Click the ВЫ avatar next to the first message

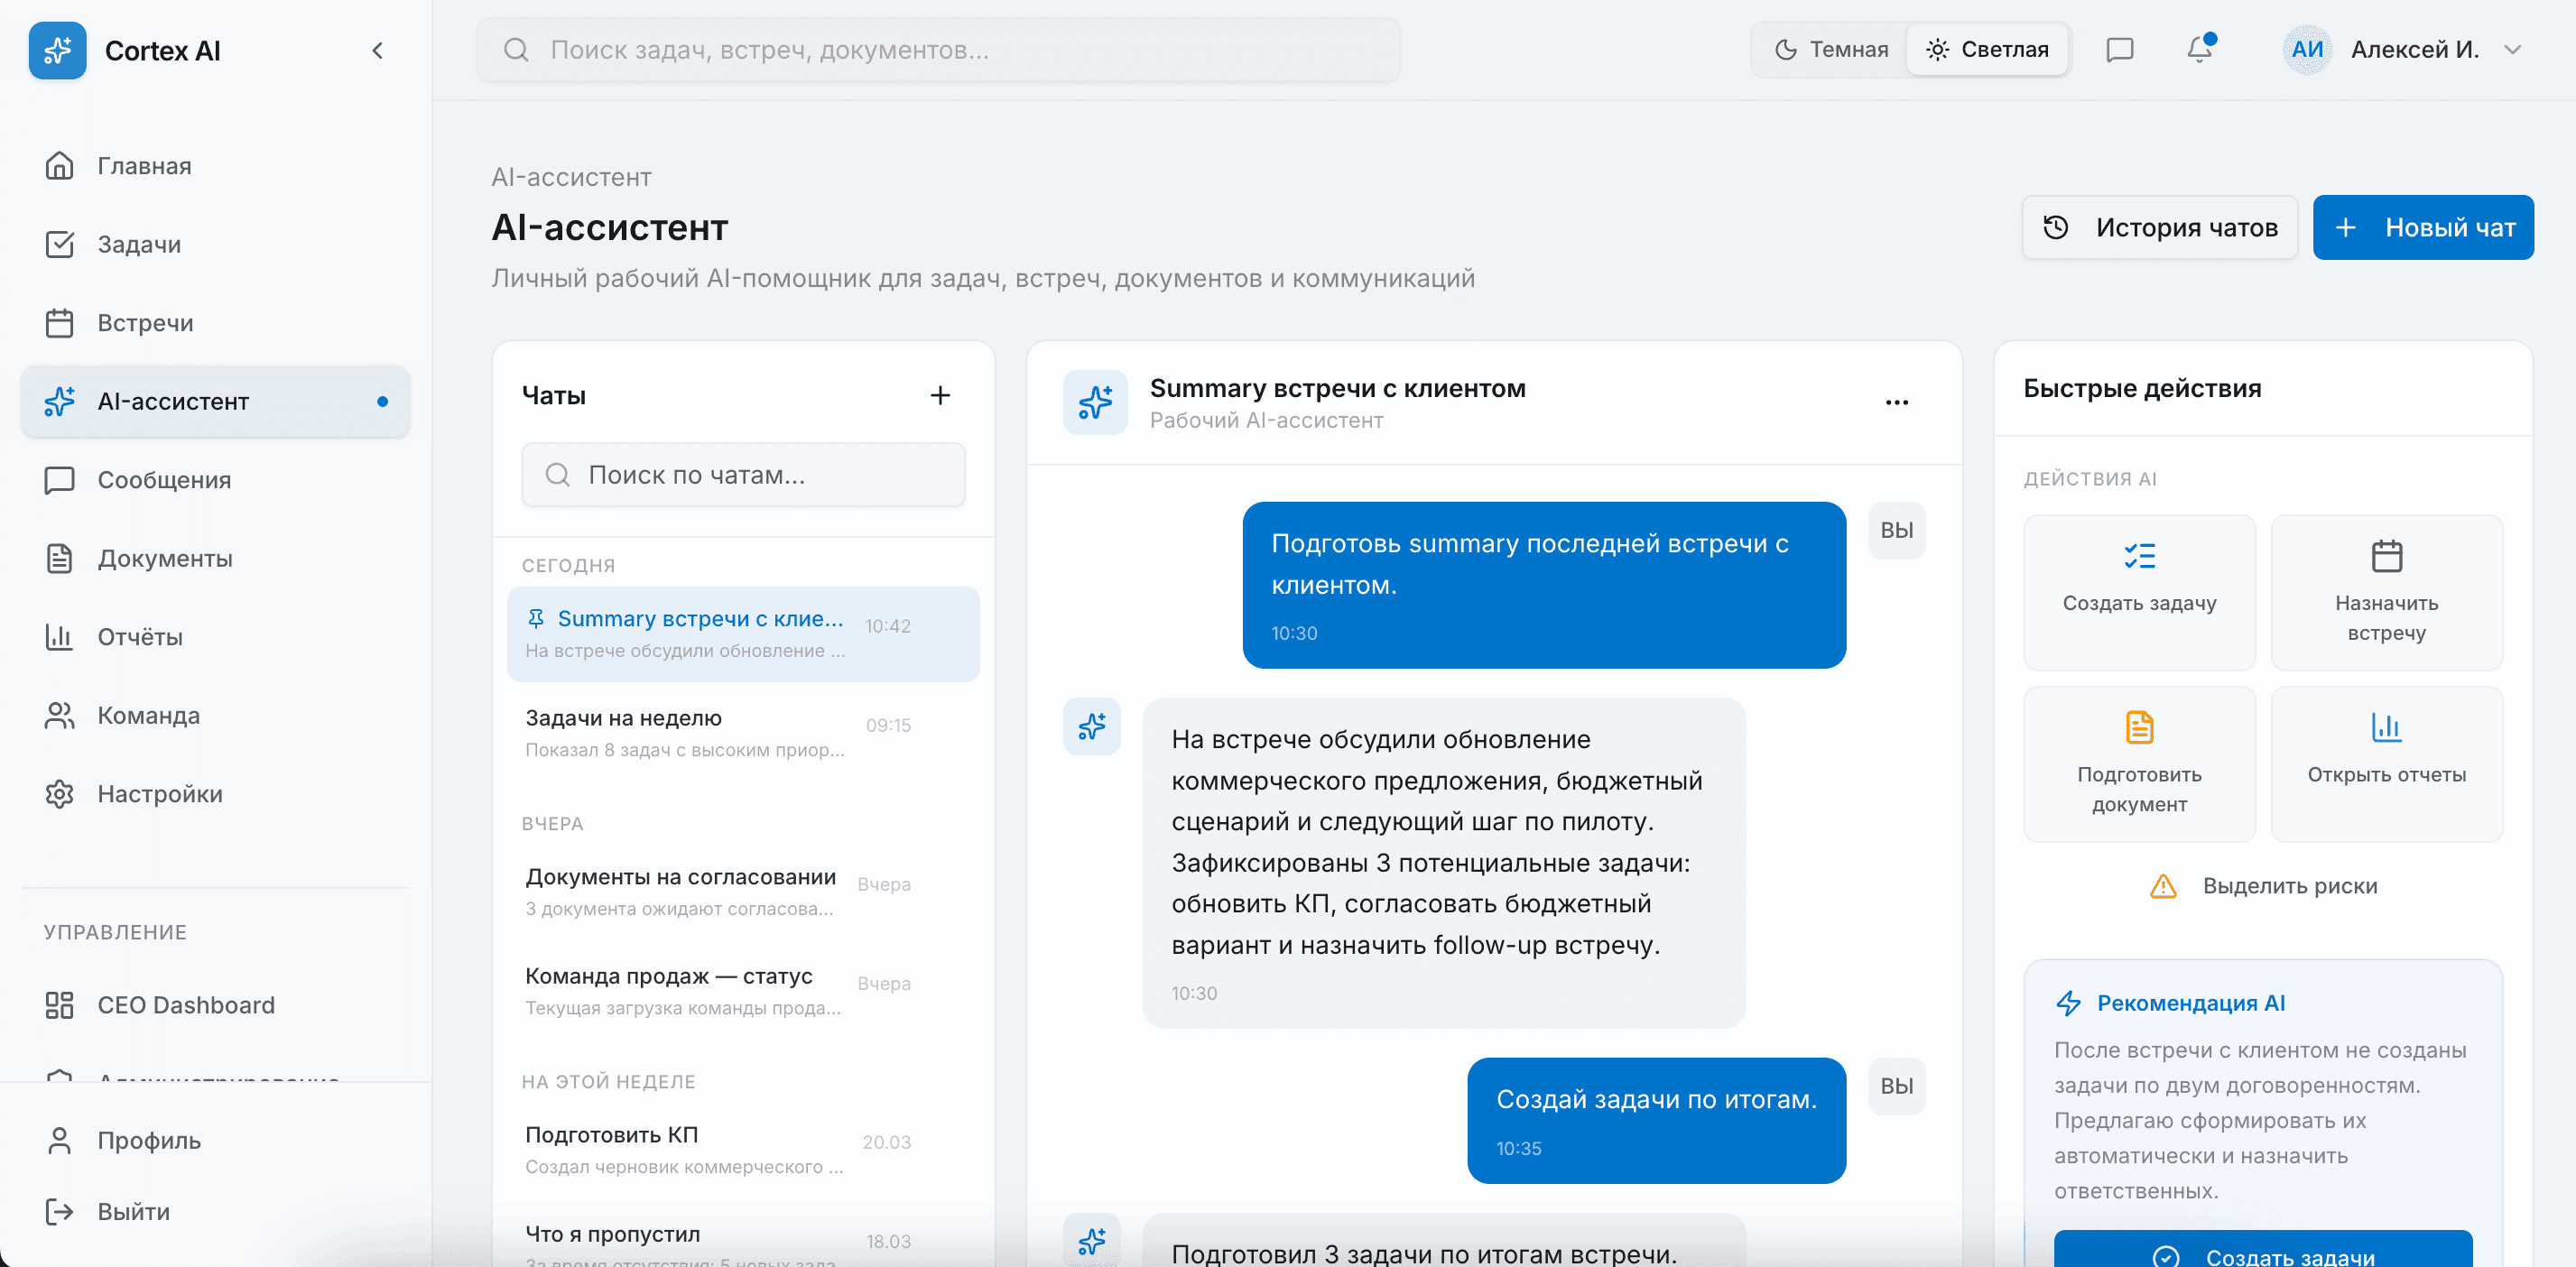(x=1896, y=530)
